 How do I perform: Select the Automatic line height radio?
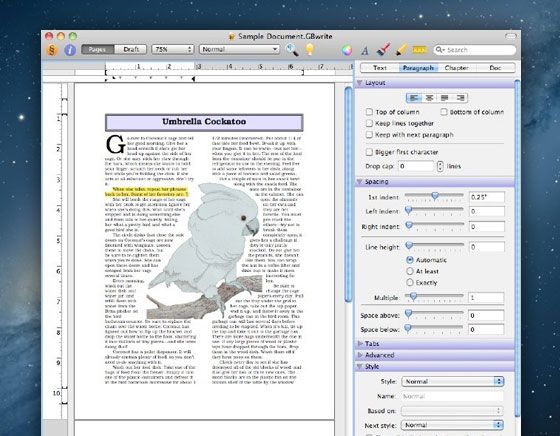click(410, 260)
